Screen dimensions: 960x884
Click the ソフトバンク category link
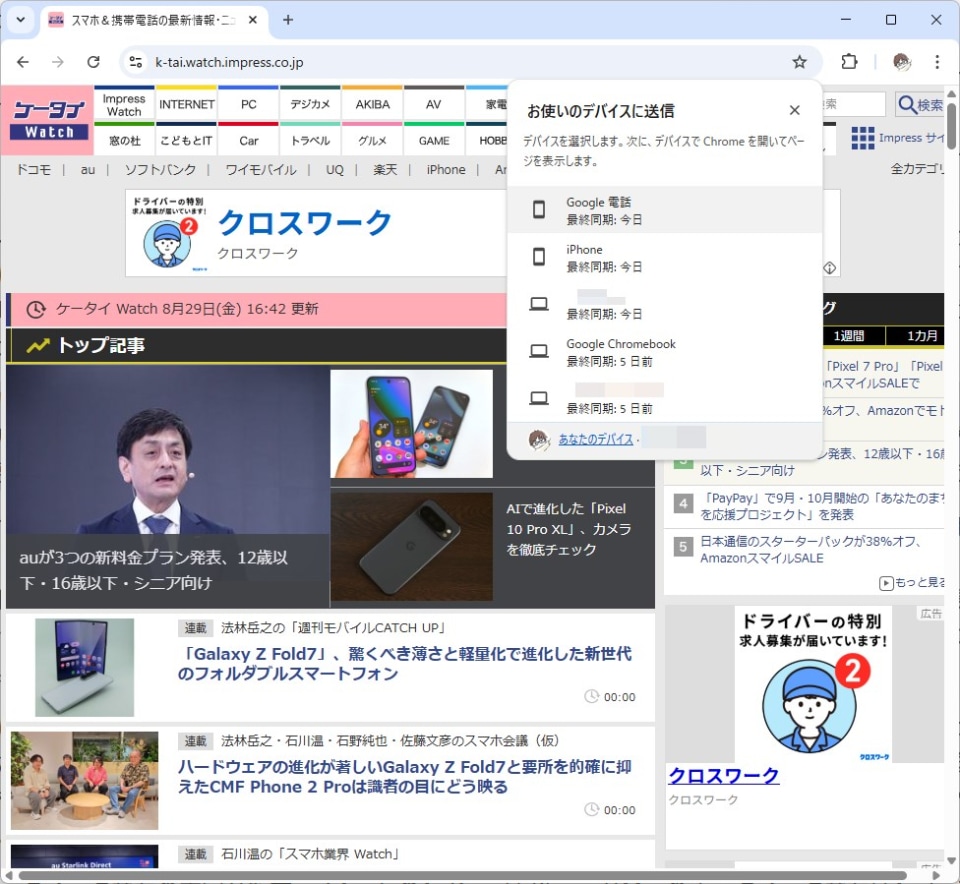point(160,170)
